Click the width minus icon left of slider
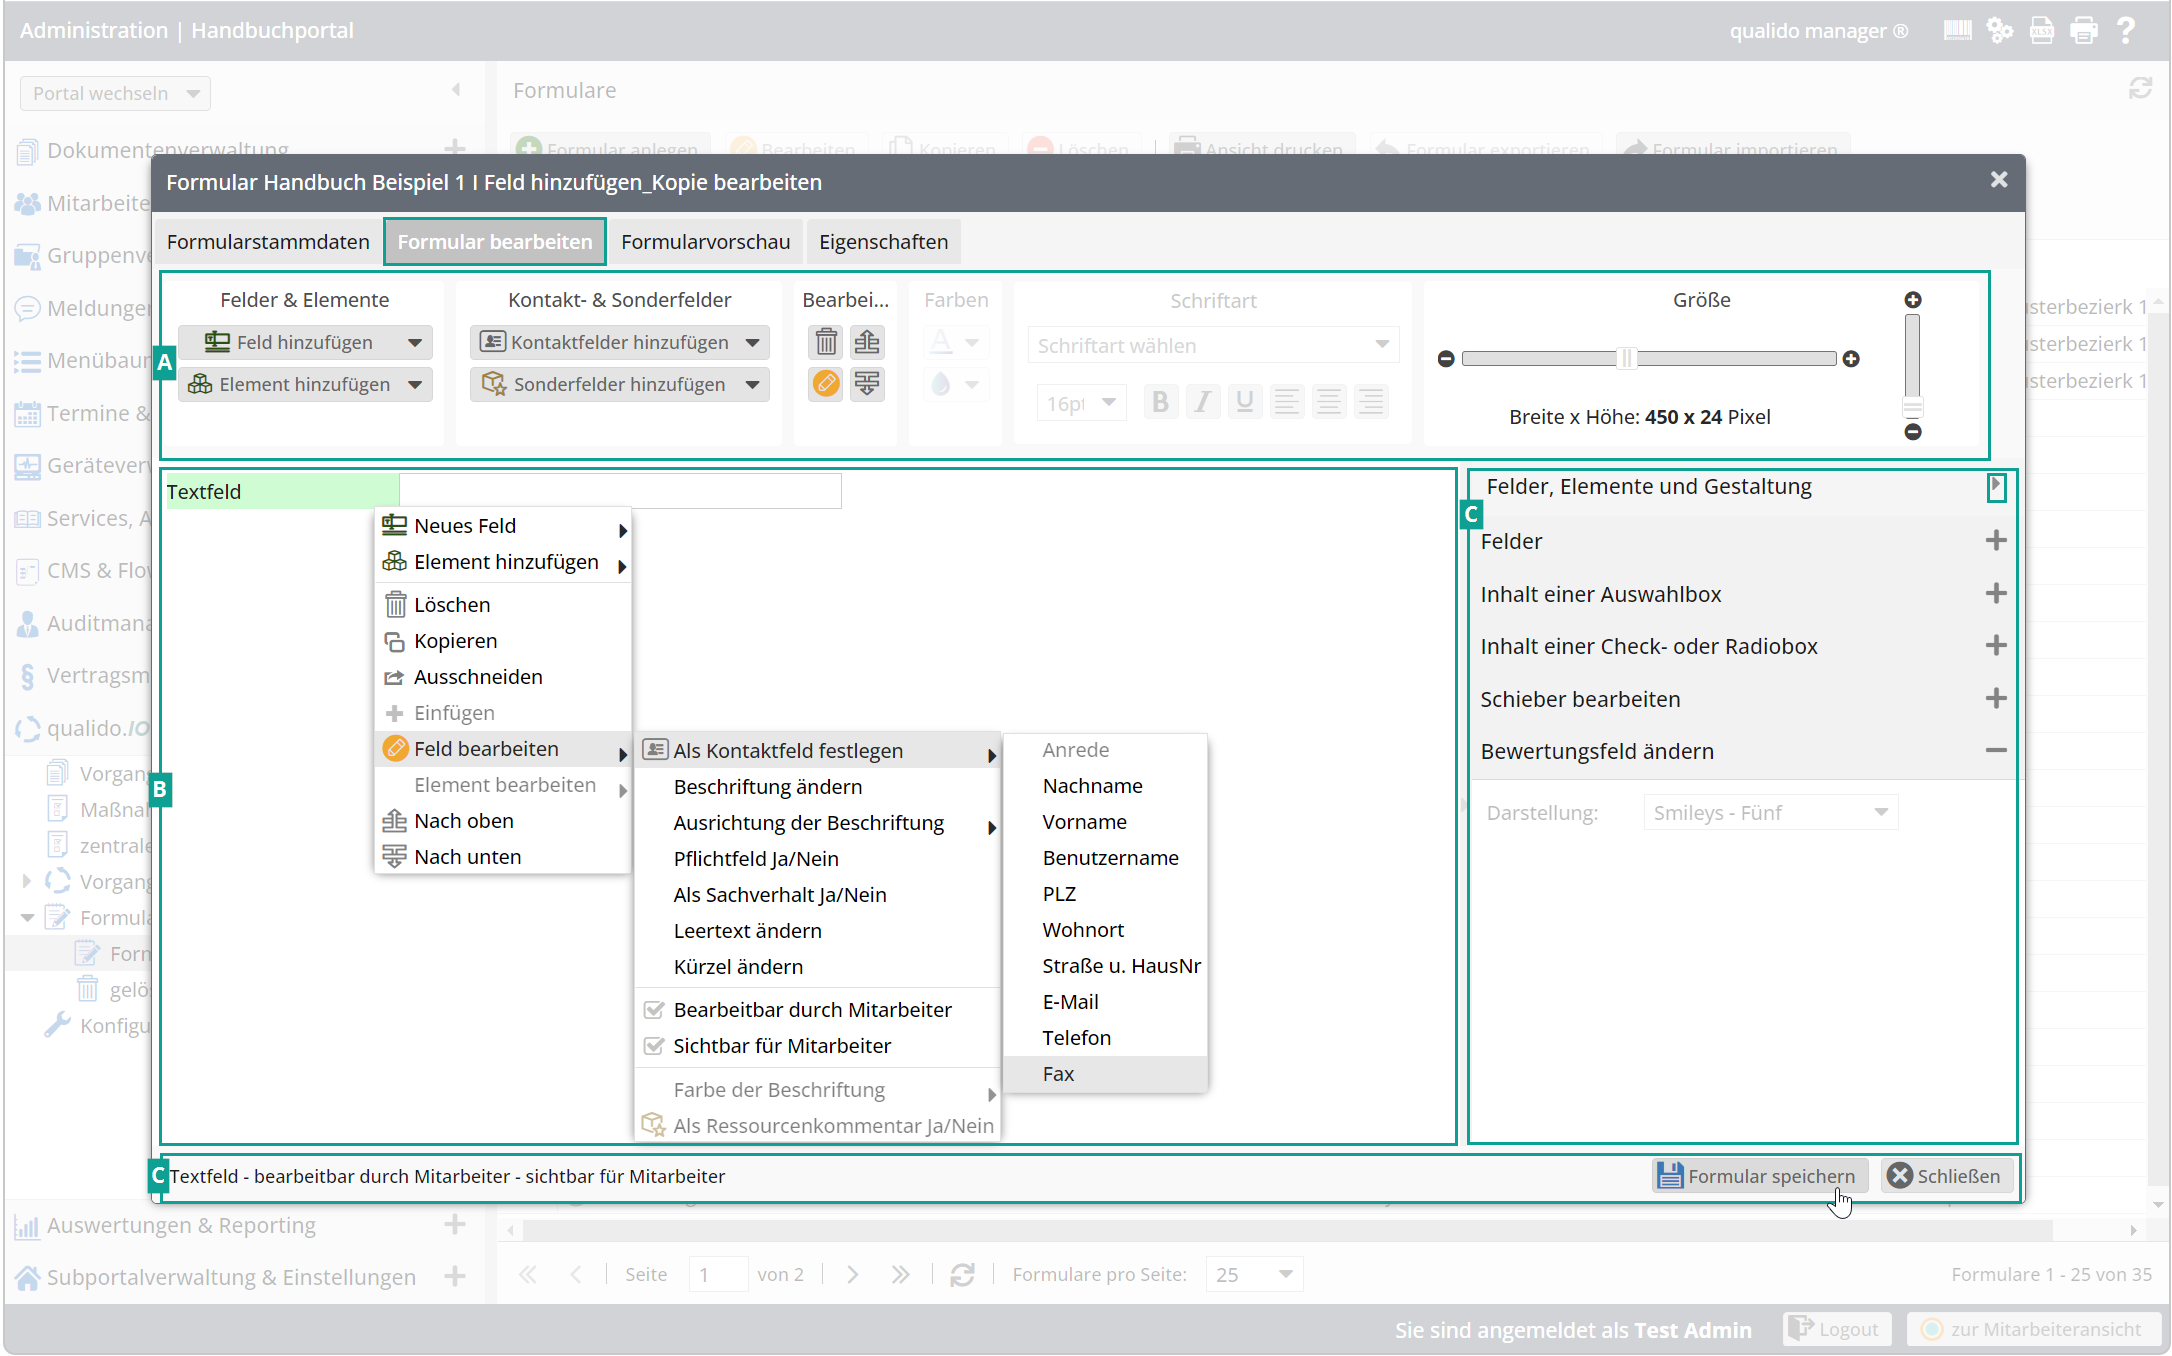 click(x=1446, y=359)
